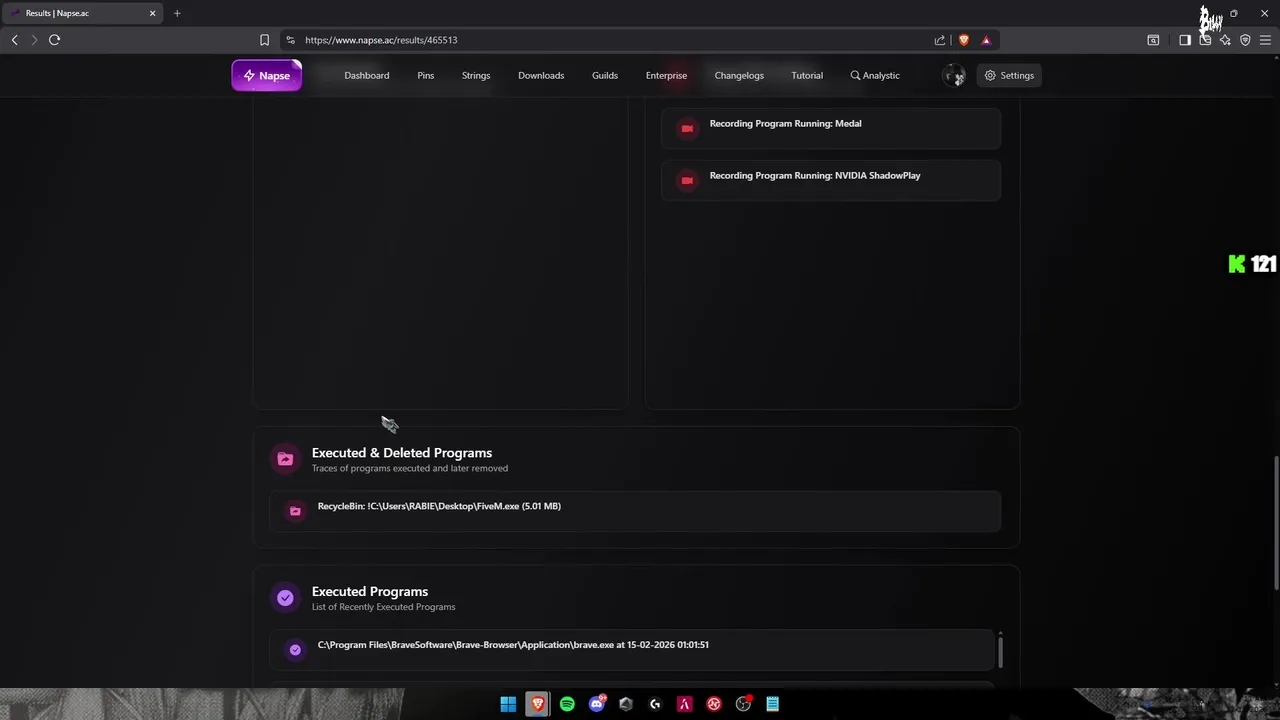Open the Strings menu item
The width and height of the screenshot is (1280, 720).
point(476,75)
